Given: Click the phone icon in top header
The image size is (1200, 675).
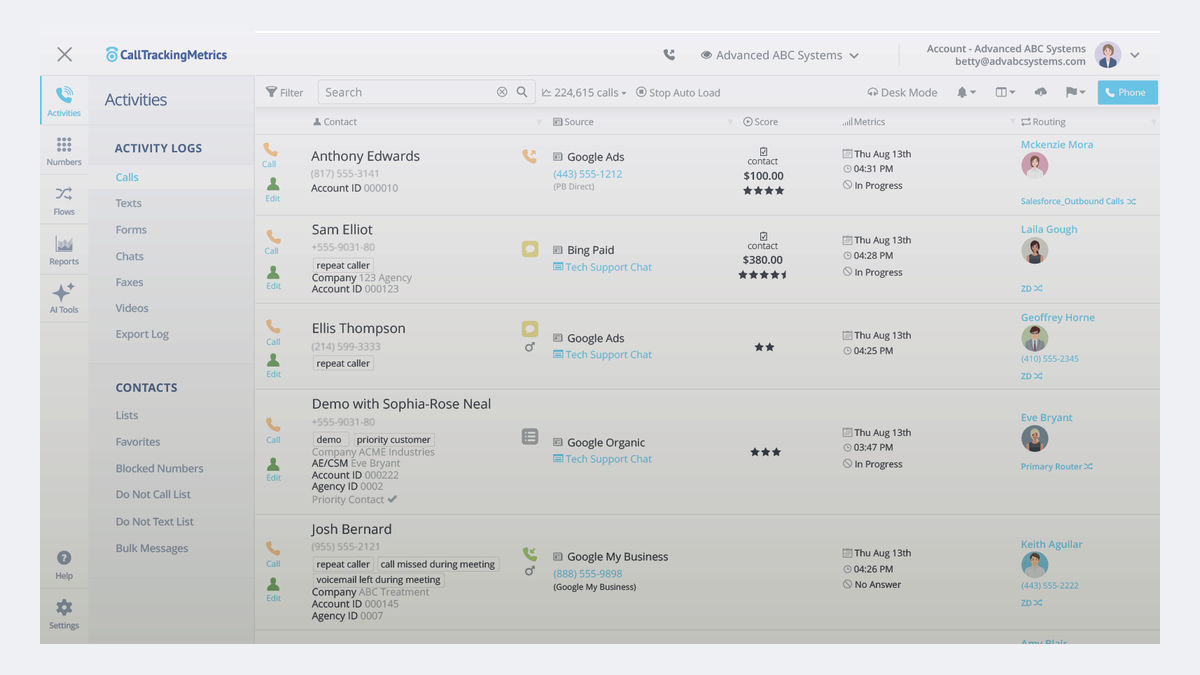Looking at the screenshot, I should pyautogui.click(x=669, y=55).
